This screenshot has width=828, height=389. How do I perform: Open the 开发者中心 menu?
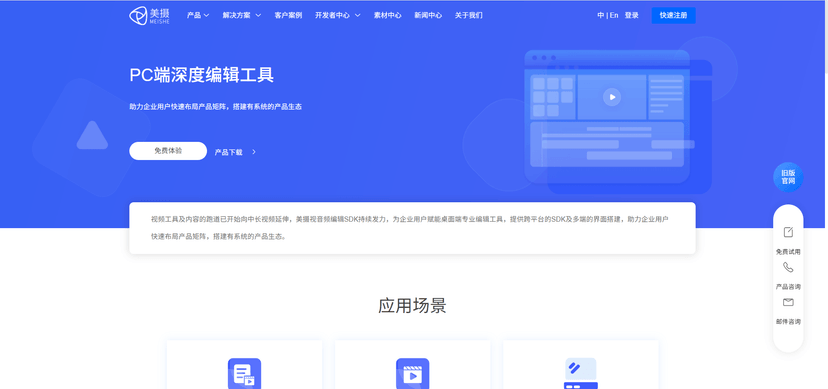click(x=332, y=15)
